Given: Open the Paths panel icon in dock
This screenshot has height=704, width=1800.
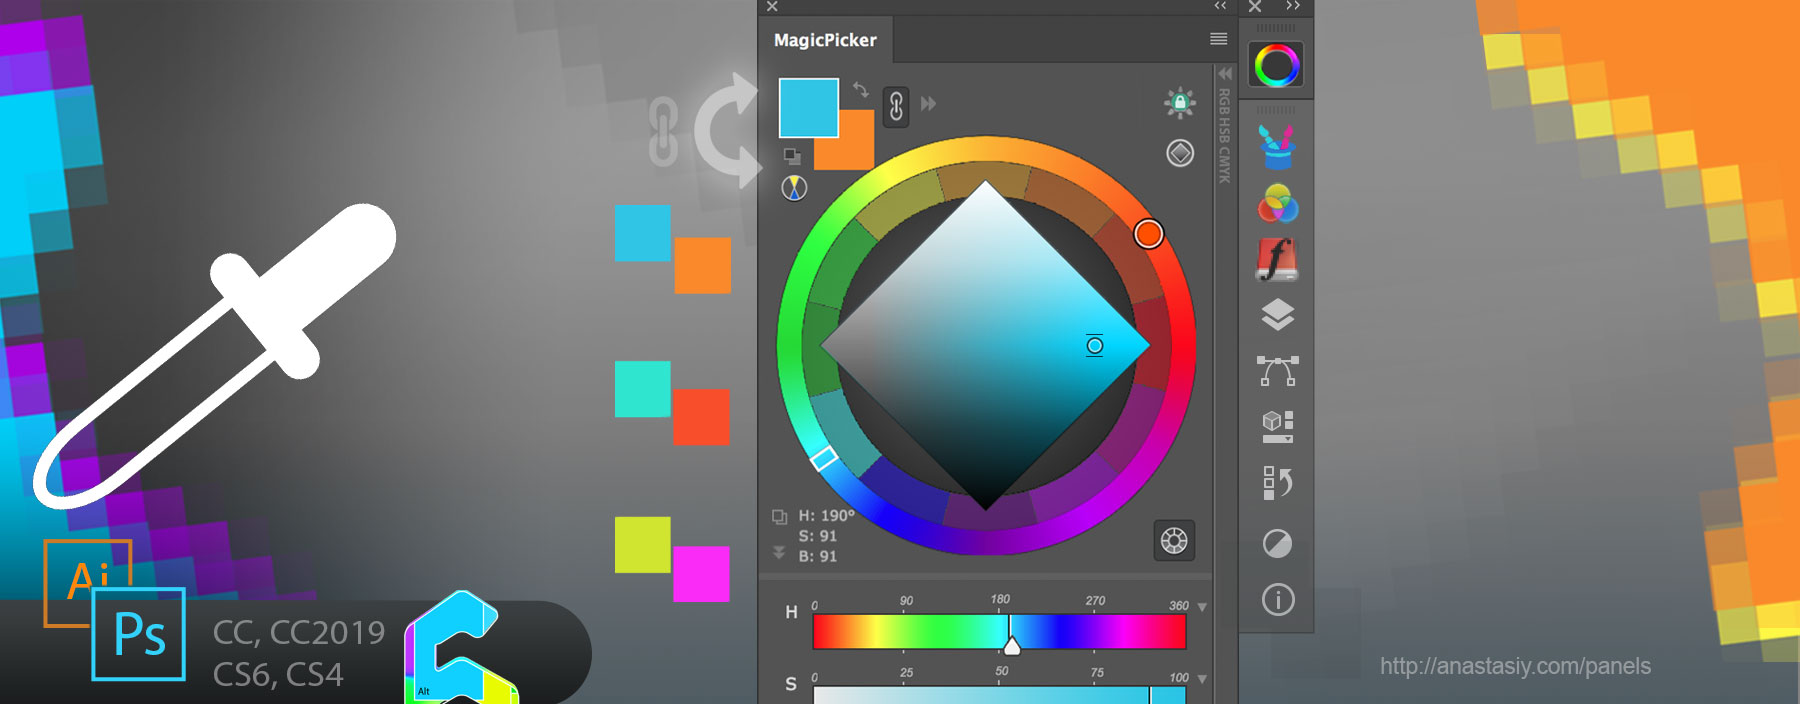Looking at the screenshot, I should pos(1277,371).
